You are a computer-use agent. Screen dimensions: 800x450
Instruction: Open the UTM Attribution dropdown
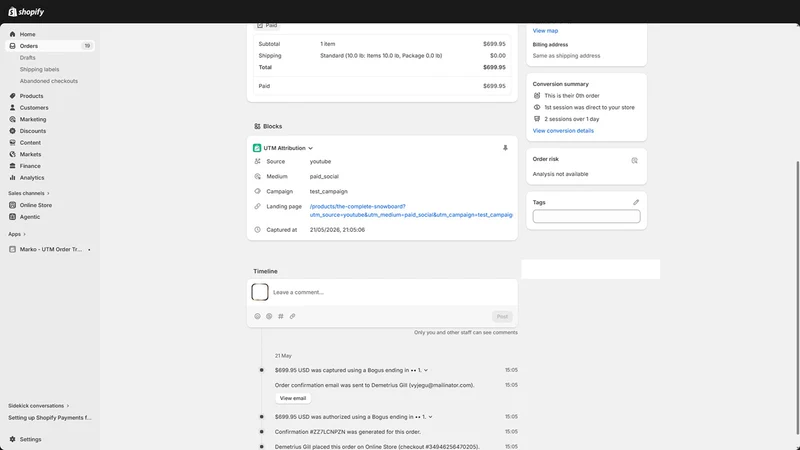(x=288, y=148)
